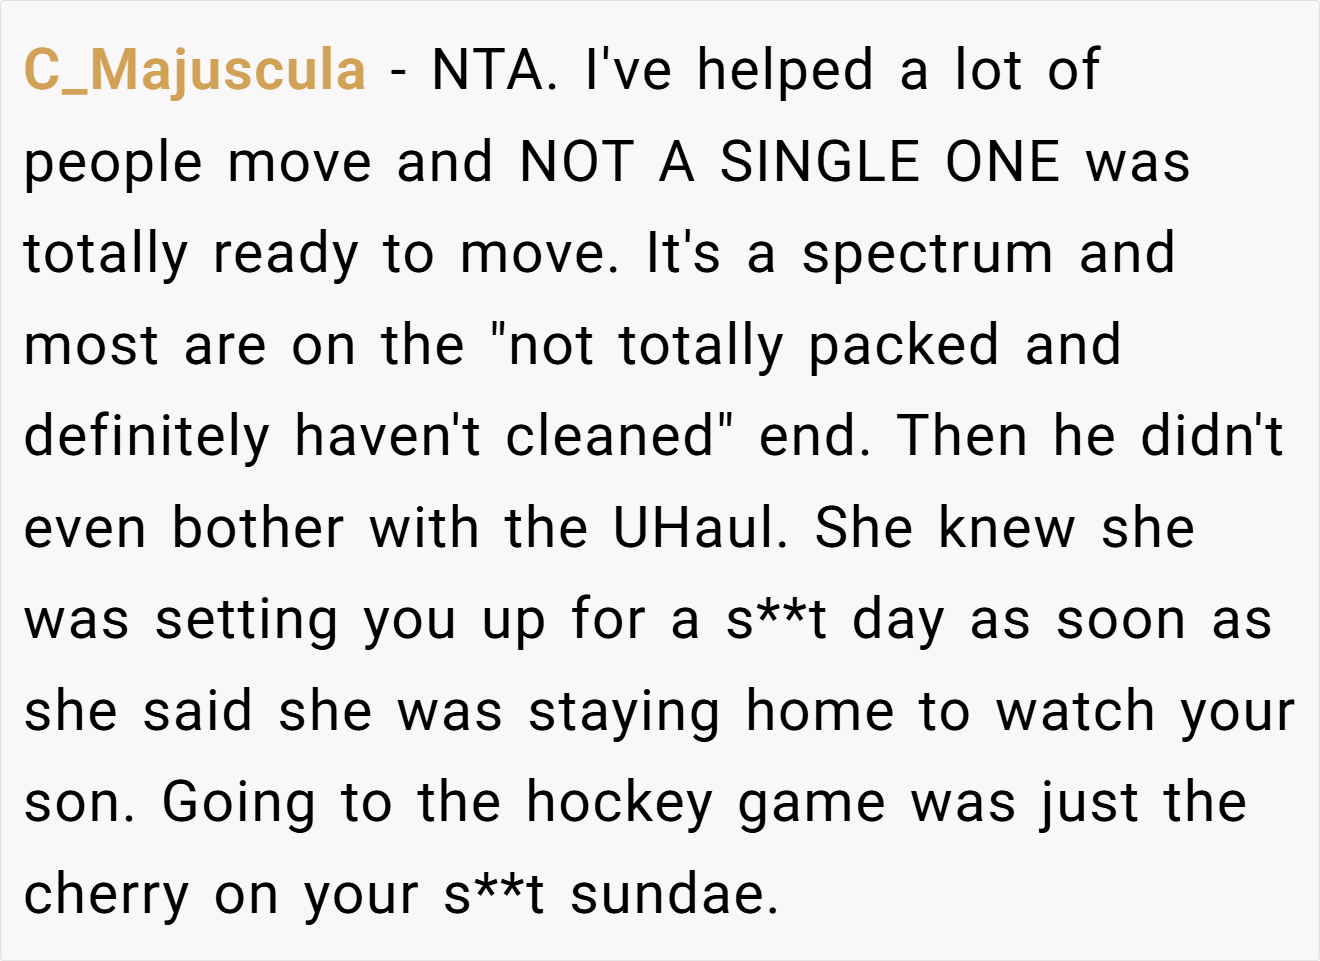Click the words 'as soon as'

tap(1121, 620)
